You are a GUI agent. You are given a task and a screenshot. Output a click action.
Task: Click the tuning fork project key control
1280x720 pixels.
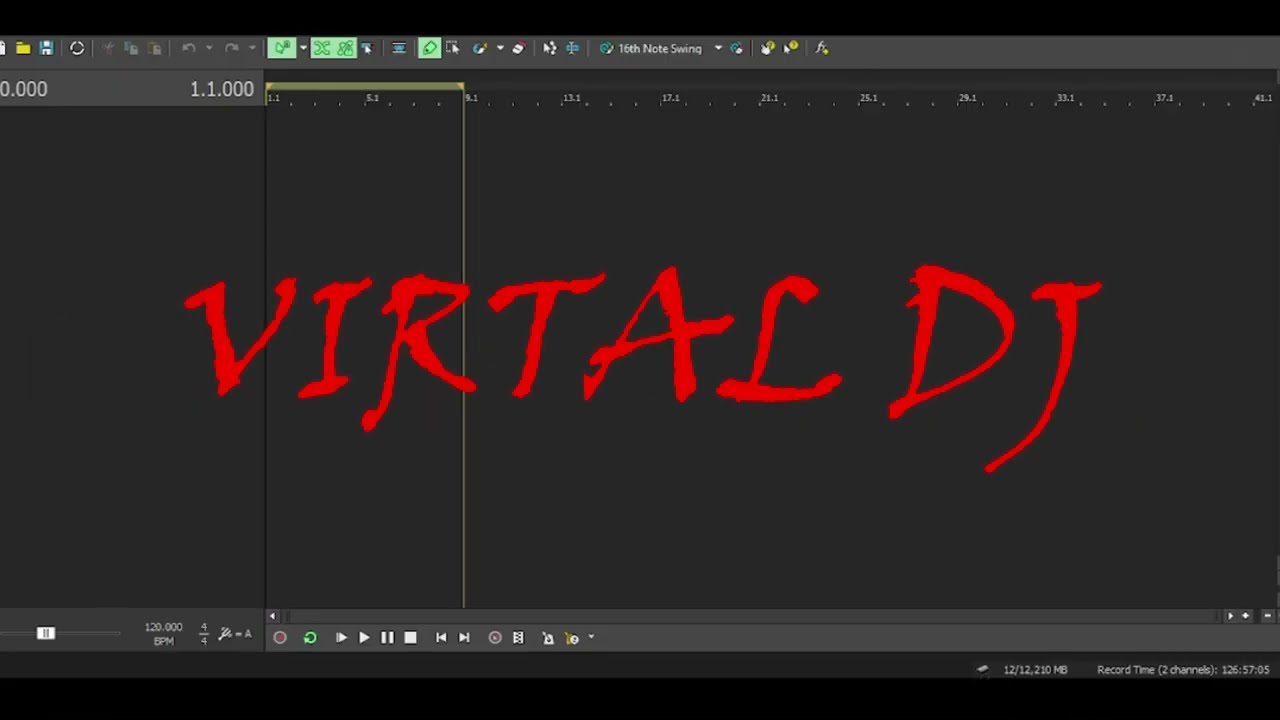click(235, 634)
